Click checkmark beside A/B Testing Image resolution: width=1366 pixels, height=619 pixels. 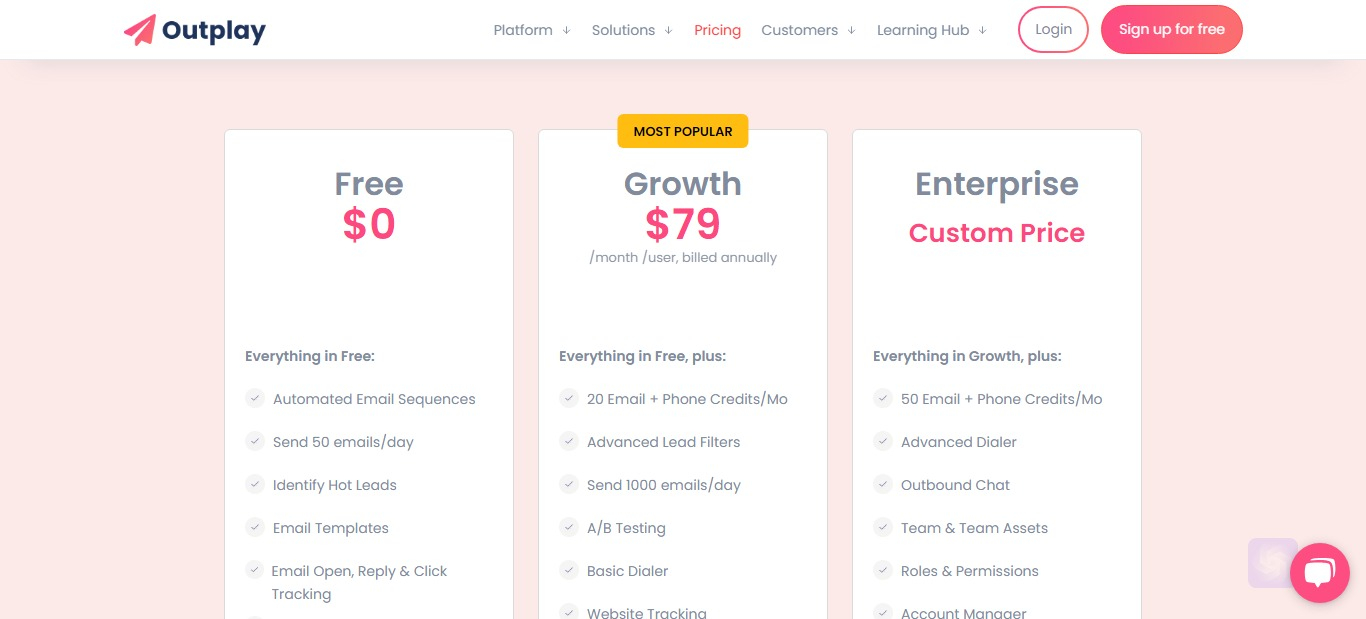[568, 527]
